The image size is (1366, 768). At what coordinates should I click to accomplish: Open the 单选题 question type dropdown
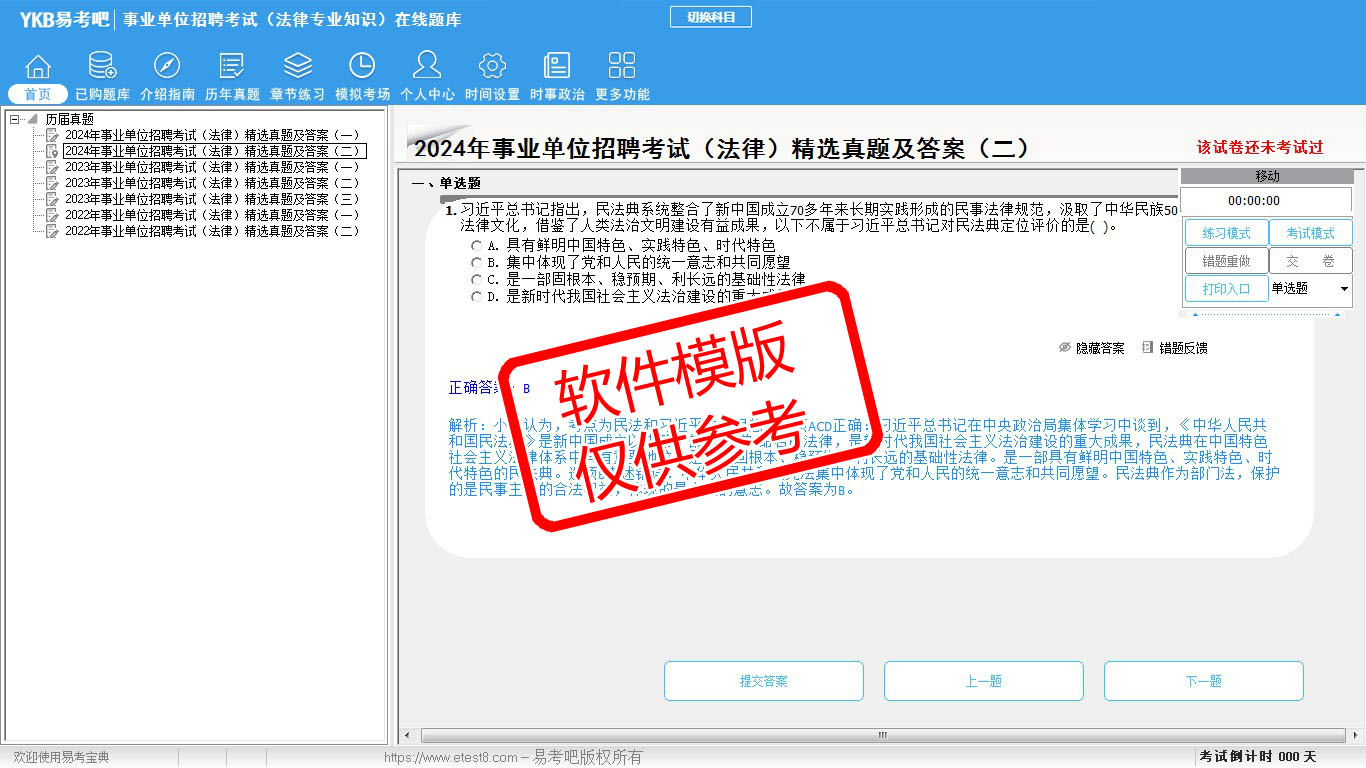pyautogui.click(x=1343, y=289)
